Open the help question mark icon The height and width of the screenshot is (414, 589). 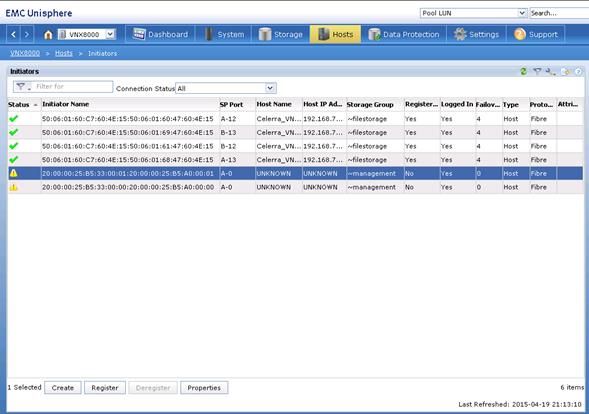[x=578, y=71]
